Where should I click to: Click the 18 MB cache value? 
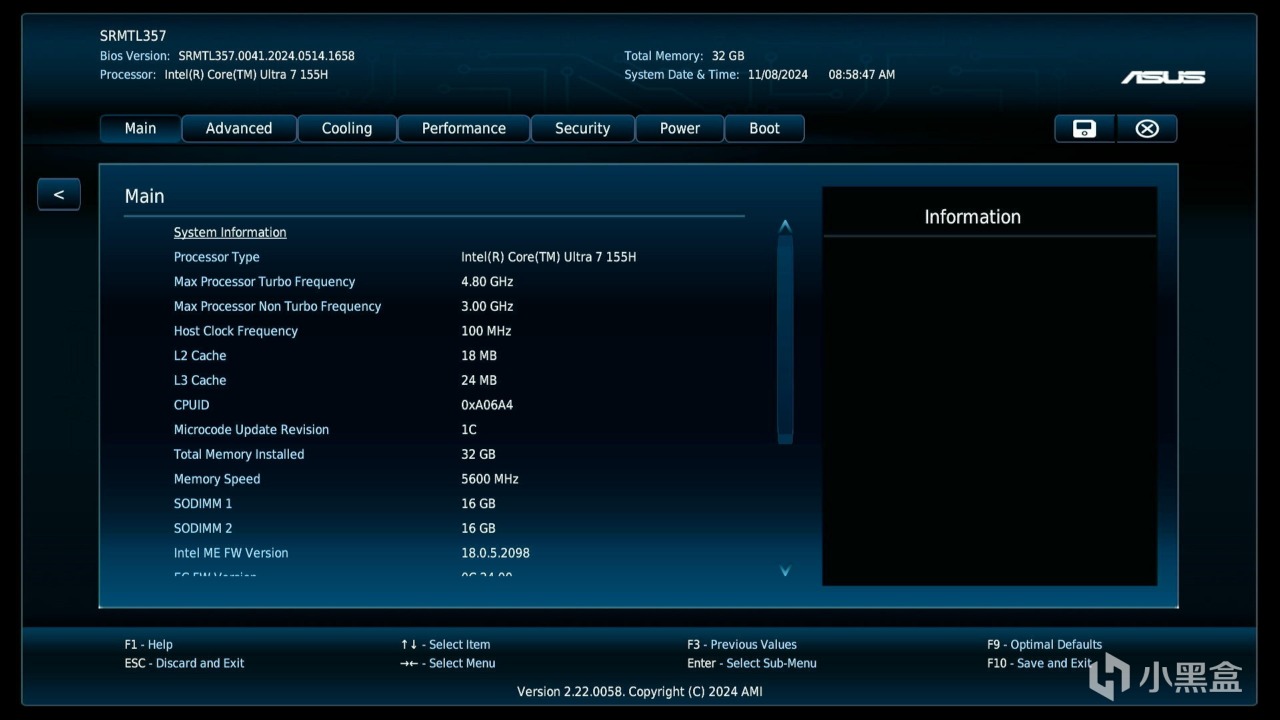click(479, 356)
